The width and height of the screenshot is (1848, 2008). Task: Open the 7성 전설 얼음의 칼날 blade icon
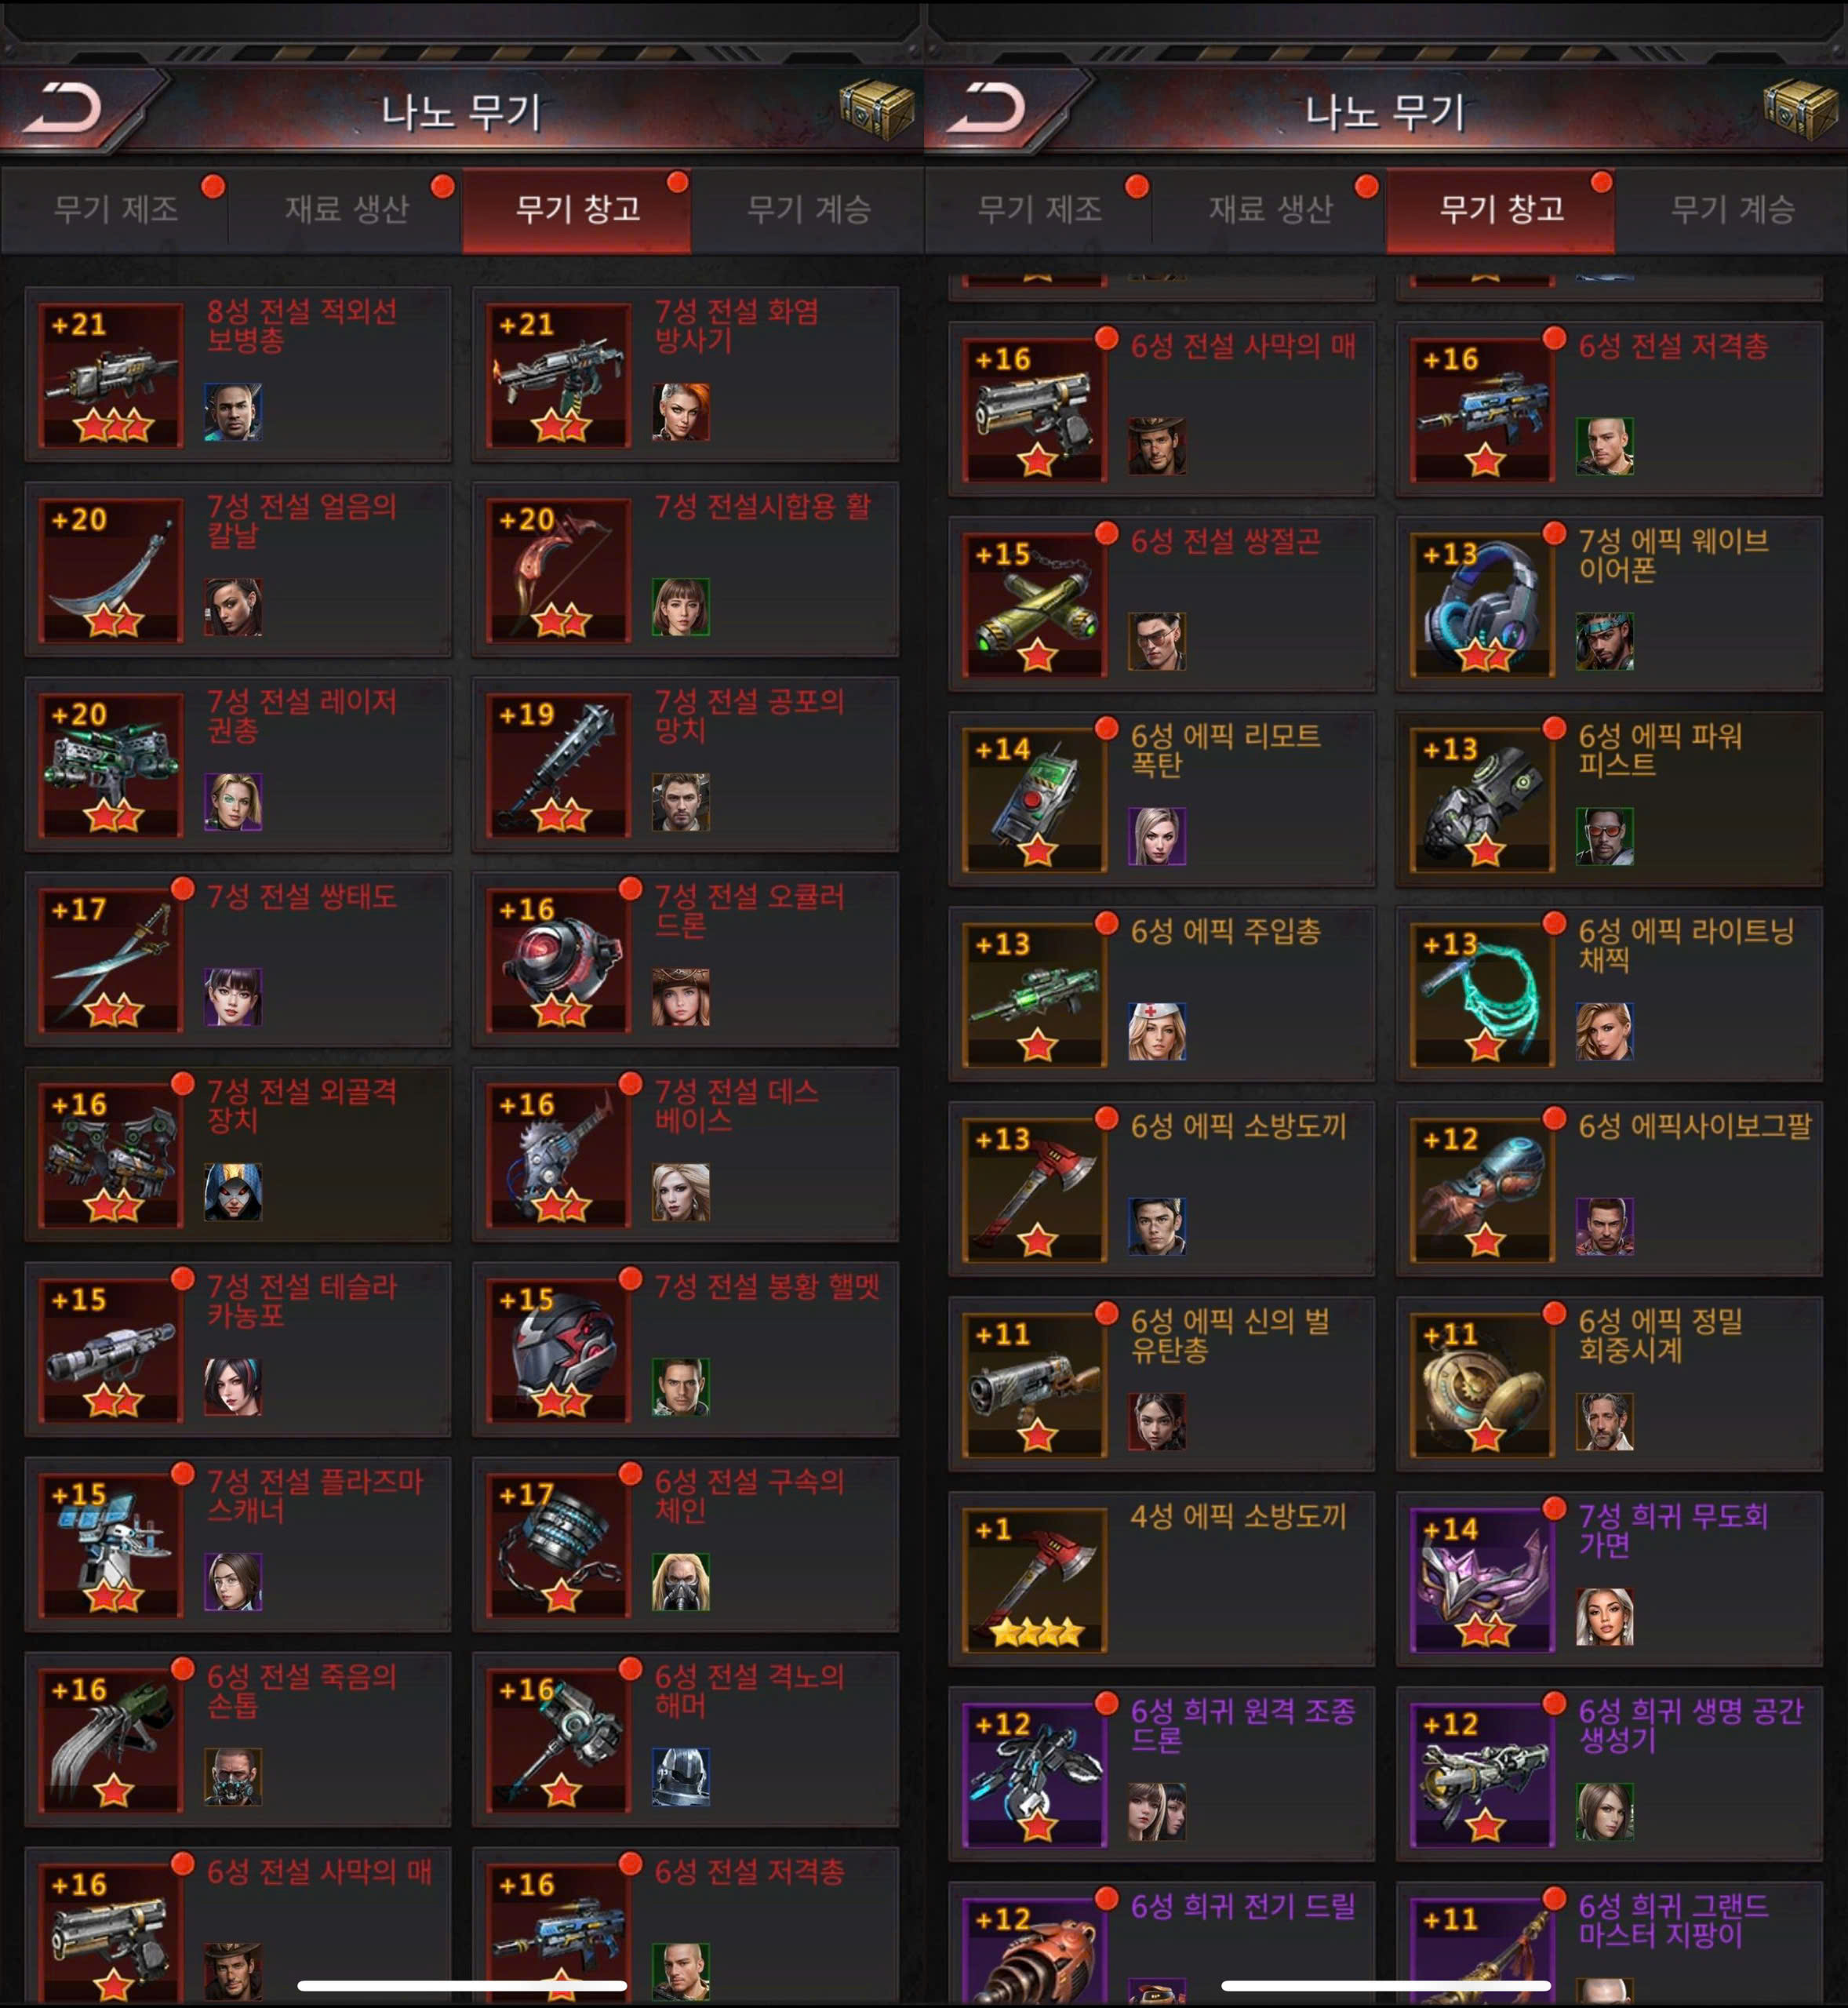click(111, 570)
